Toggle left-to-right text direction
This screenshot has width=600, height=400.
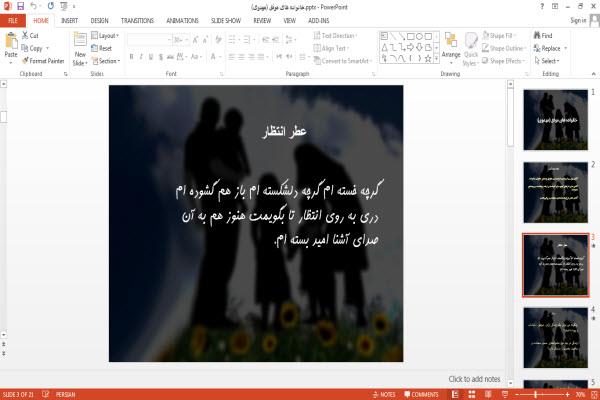(279, 57)
